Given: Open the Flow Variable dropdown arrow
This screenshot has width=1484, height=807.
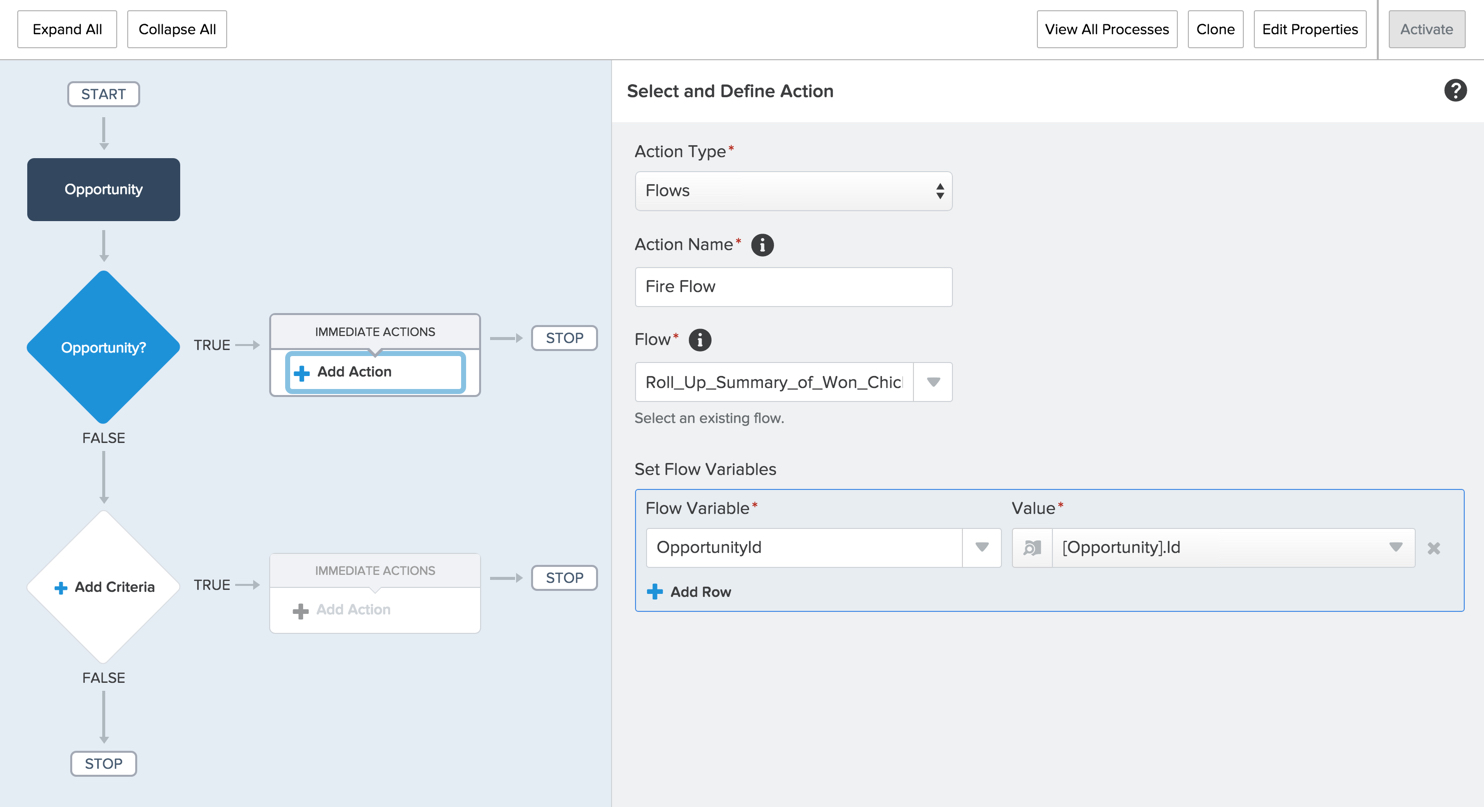Looking at the screenshot, I should point(982,548).
